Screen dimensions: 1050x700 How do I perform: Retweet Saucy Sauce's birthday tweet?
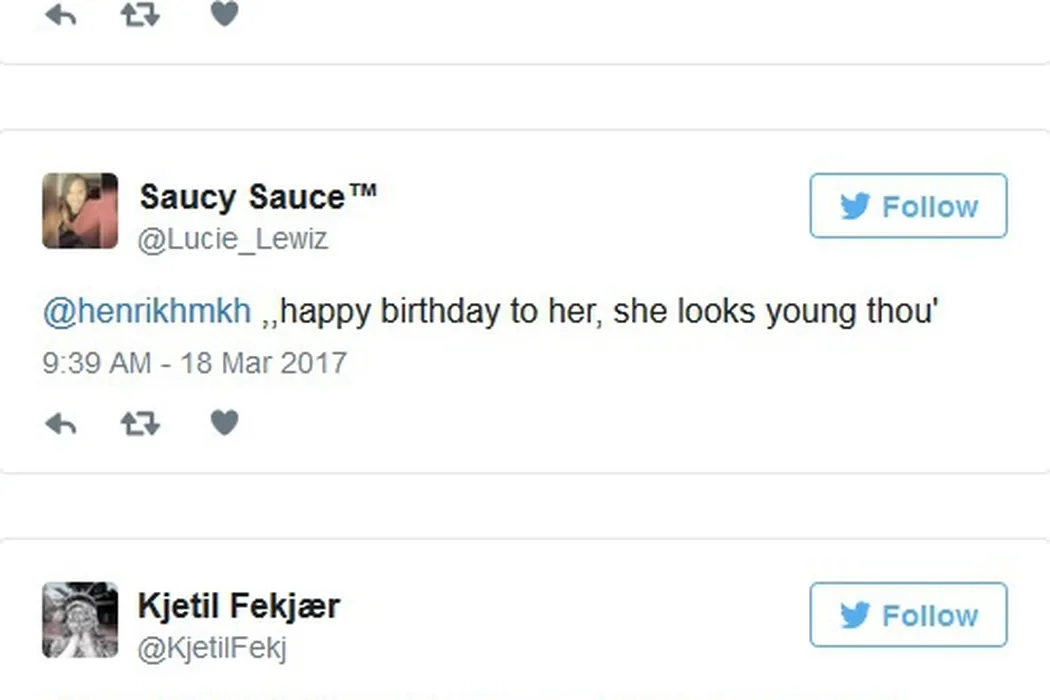140,424
